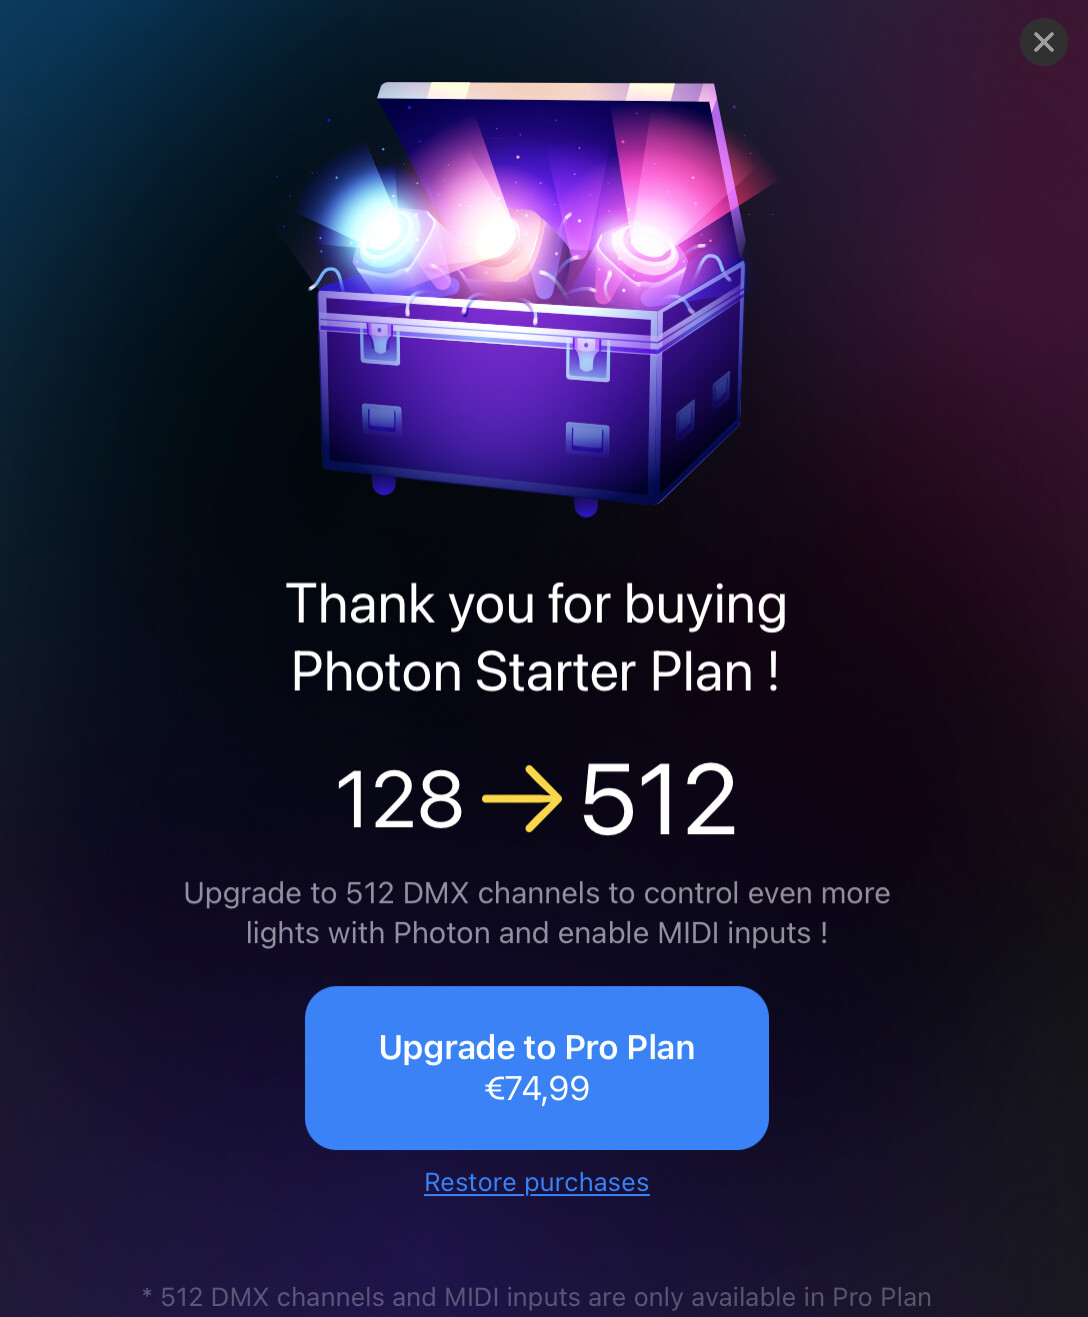Click the "Photon Starter Plan !" title text
Screen dimensions: 1088x1317
tap(535, 671)
